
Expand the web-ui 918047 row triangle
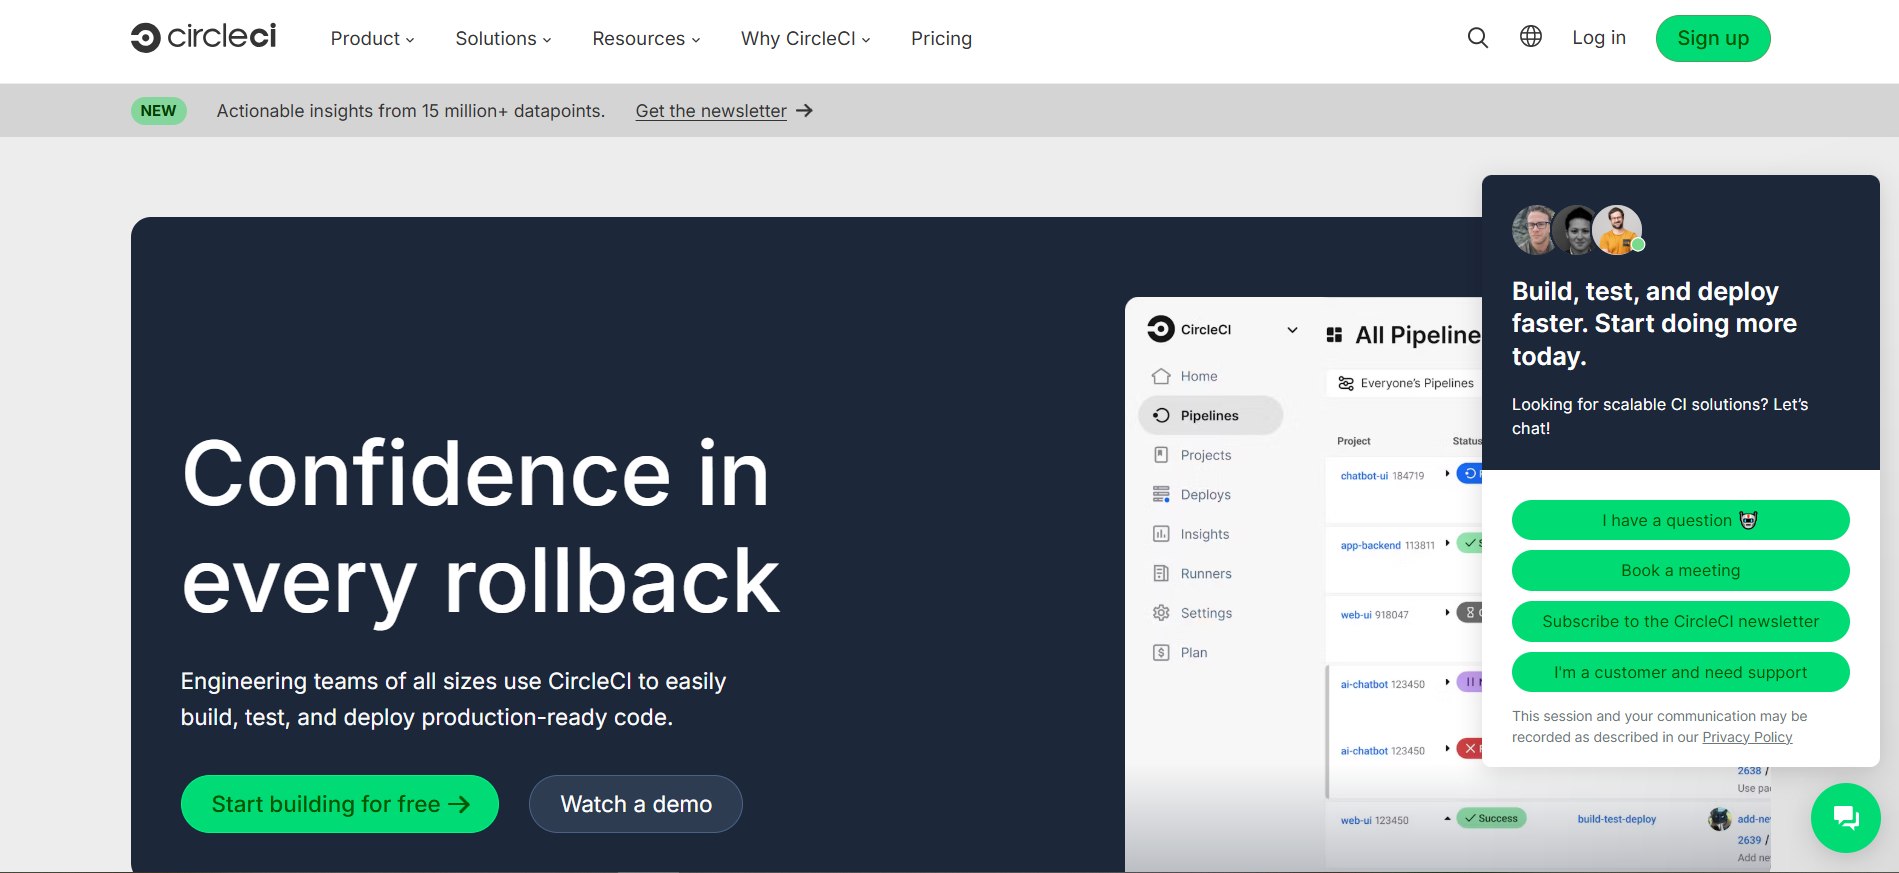pos(1447,612)
